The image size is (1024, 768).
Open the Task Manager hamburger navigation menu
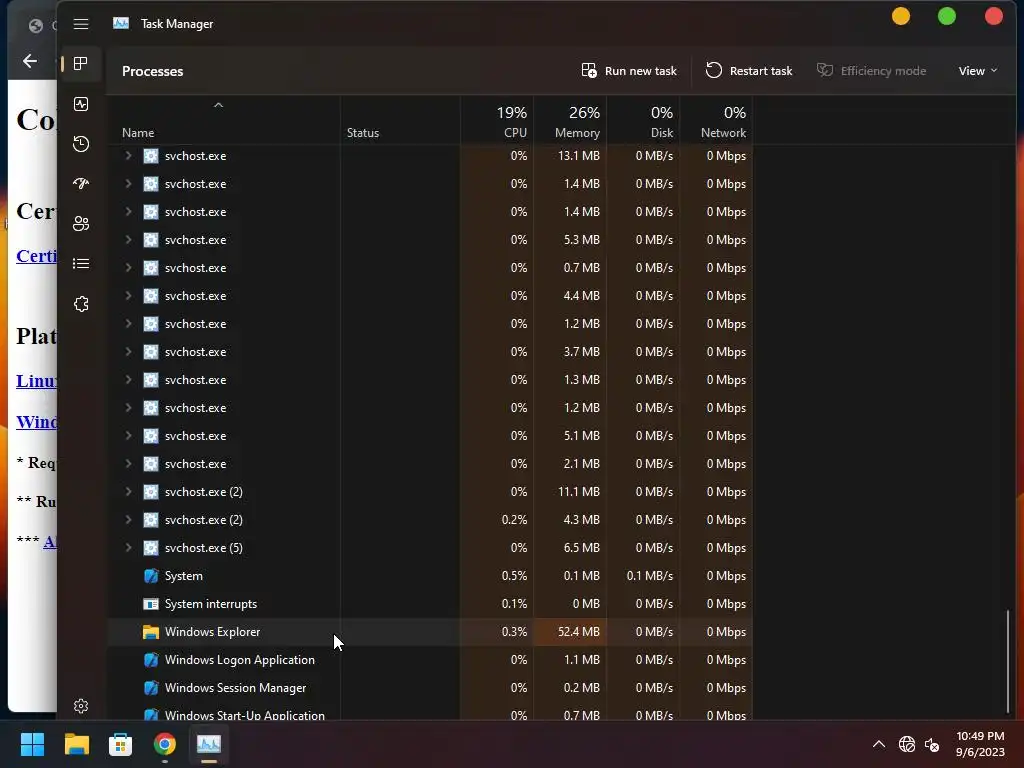[81, 24]
